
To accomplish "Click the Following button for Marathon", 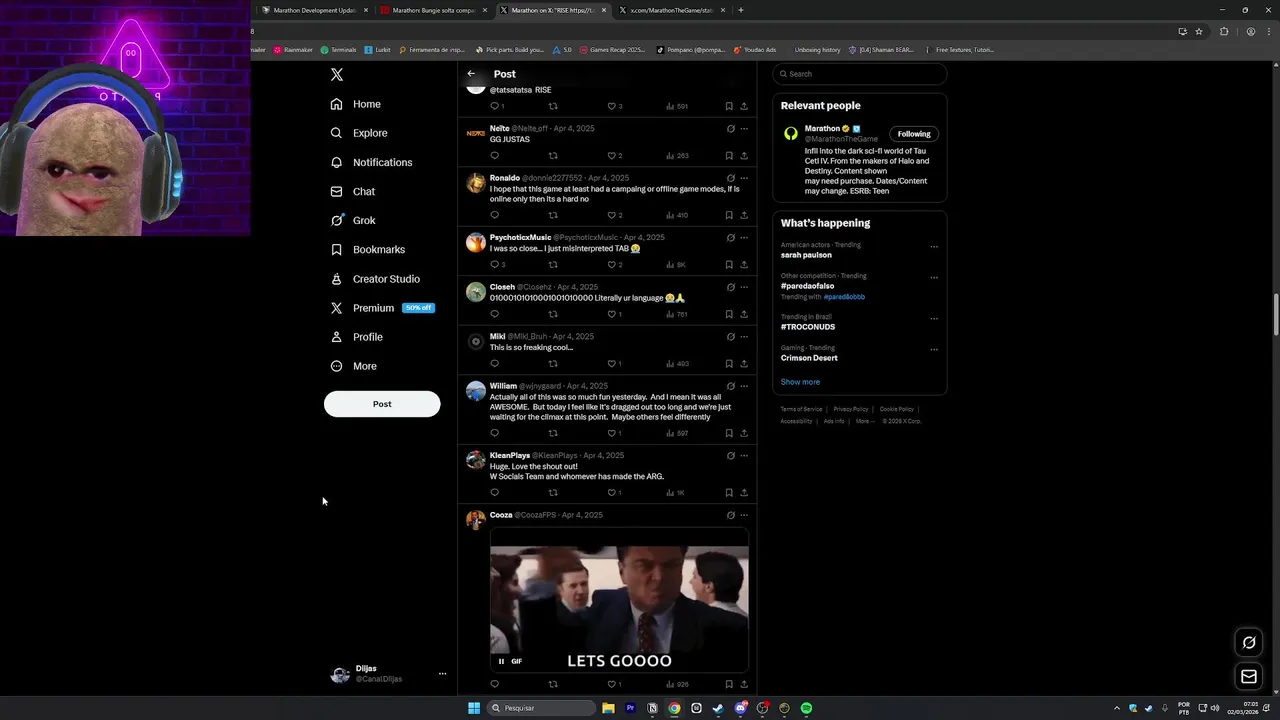I will pyautogui.click(x=914, y=134).
